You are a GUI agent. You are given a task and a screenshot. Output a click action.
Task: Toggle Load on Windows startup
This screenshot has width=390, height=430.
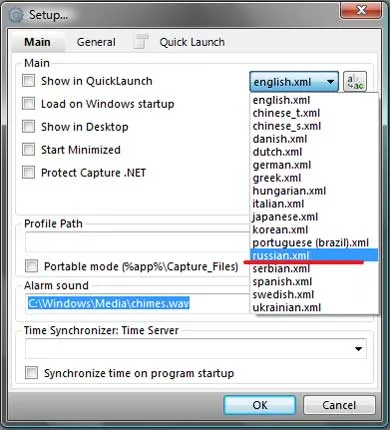pos(28,104)
